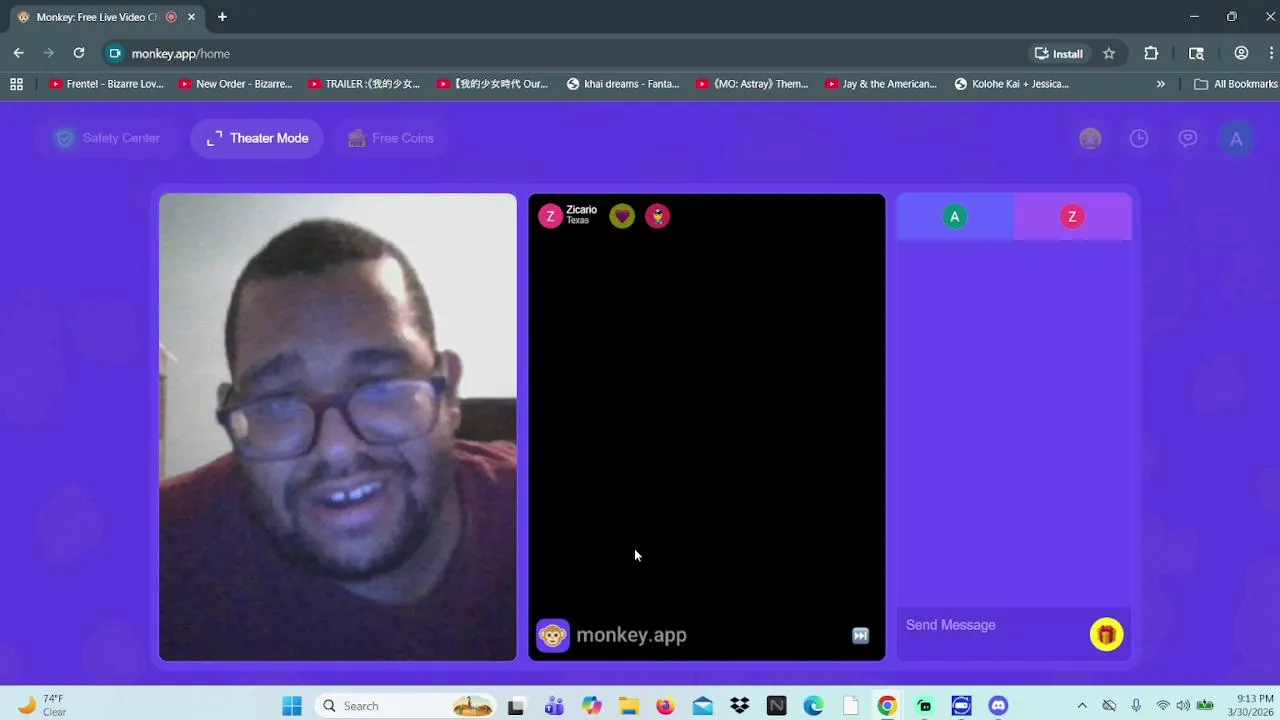Click Zicario's Z profile avatar on video
Screen dimensions: 1280x720
[550, 216]
